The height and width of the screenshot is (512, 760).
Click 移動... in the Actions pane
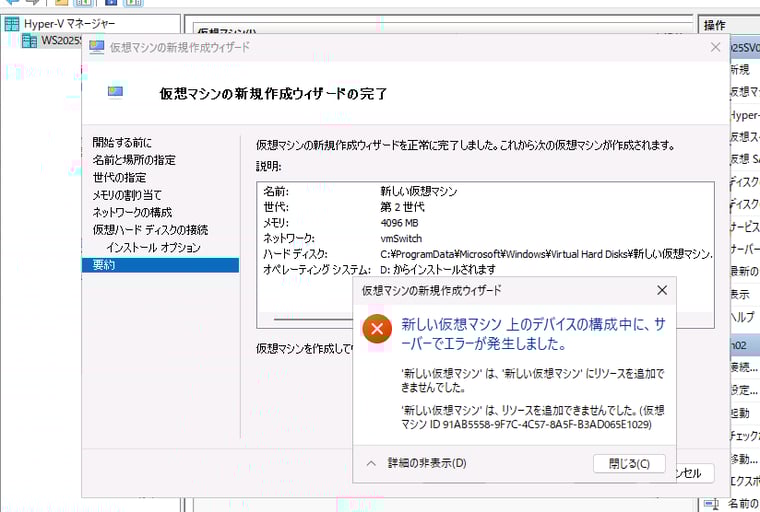[744, 458]
